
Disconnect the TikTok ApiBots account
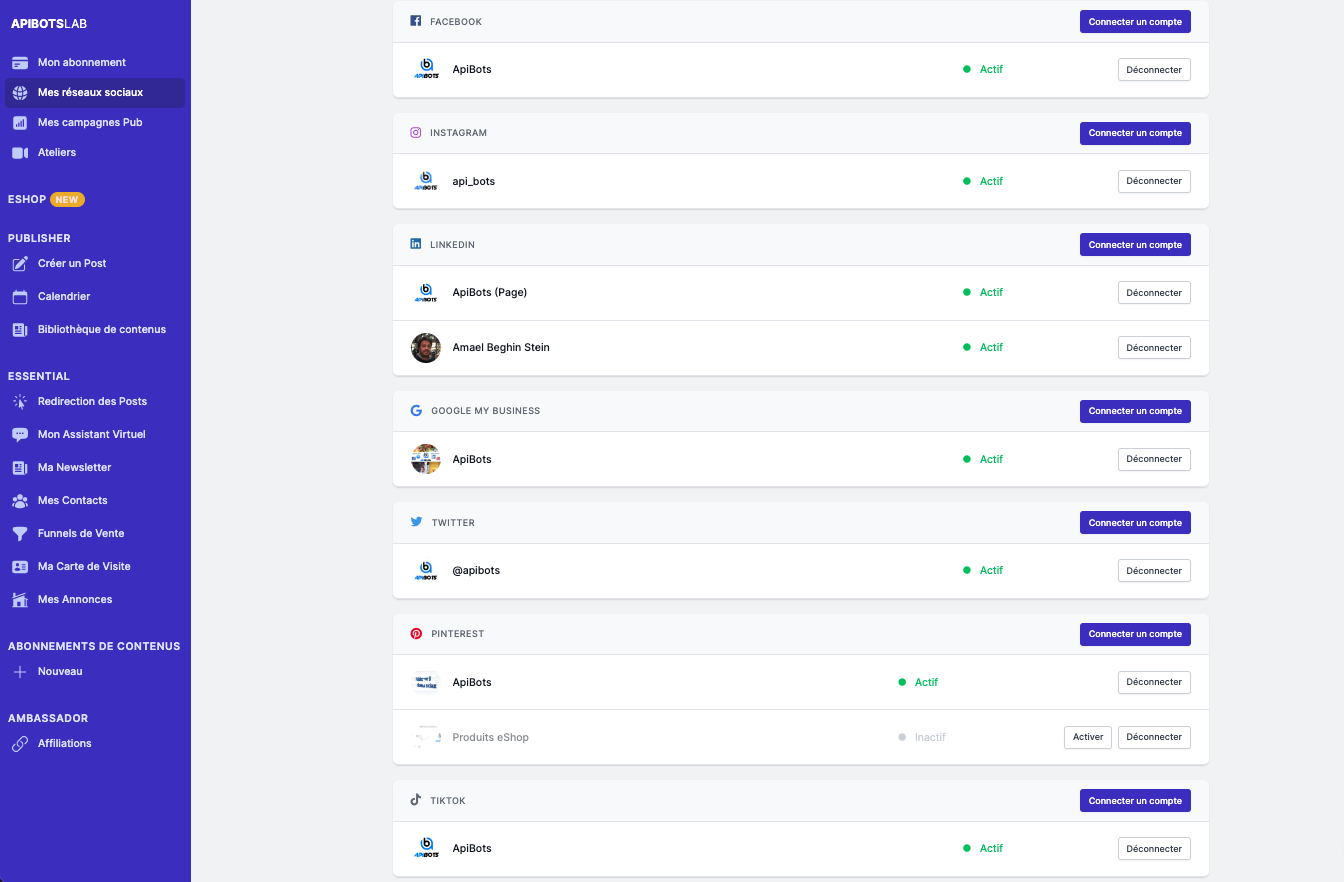[1154, 849]
